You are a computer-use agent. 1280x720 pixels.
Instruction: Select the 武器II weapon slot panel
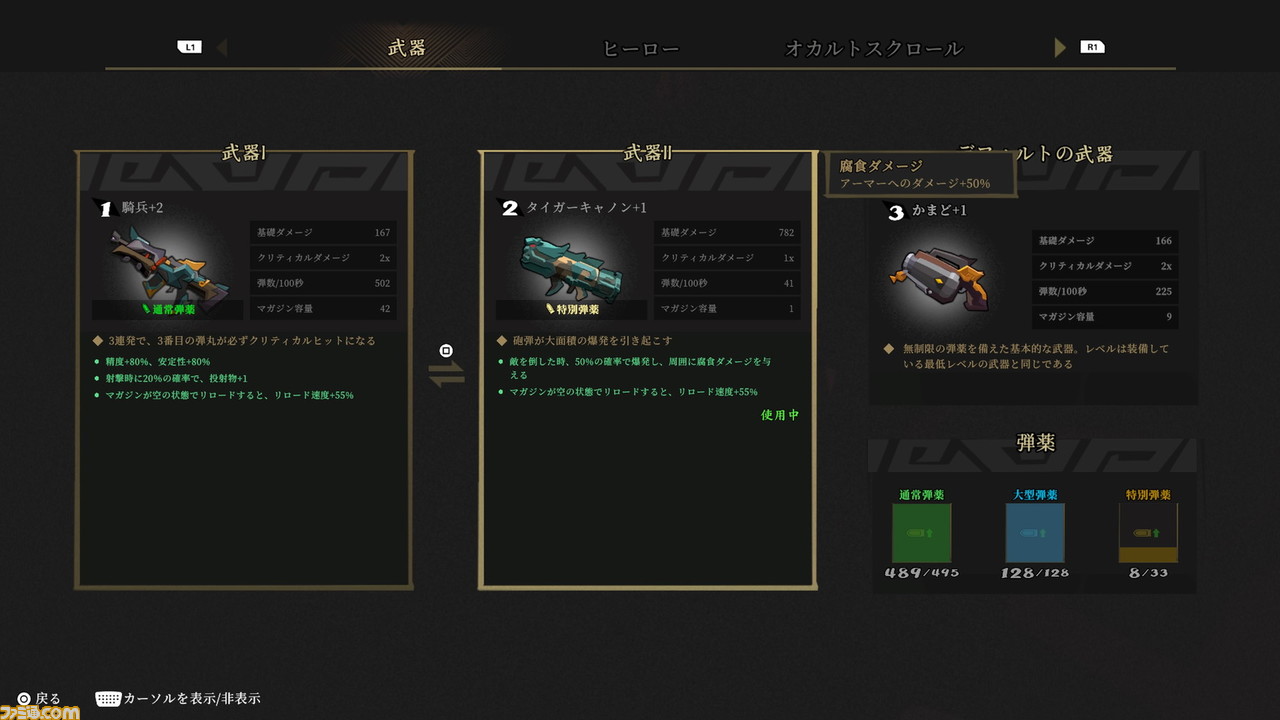point(648,369)
